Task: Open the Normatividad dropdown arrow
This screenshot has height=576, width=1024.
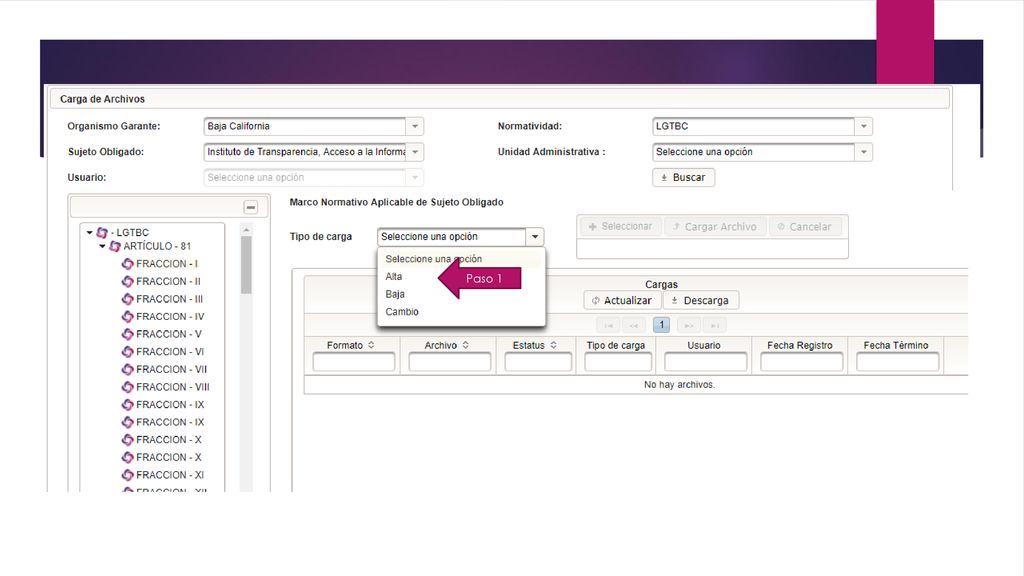Action: (863, 126)
